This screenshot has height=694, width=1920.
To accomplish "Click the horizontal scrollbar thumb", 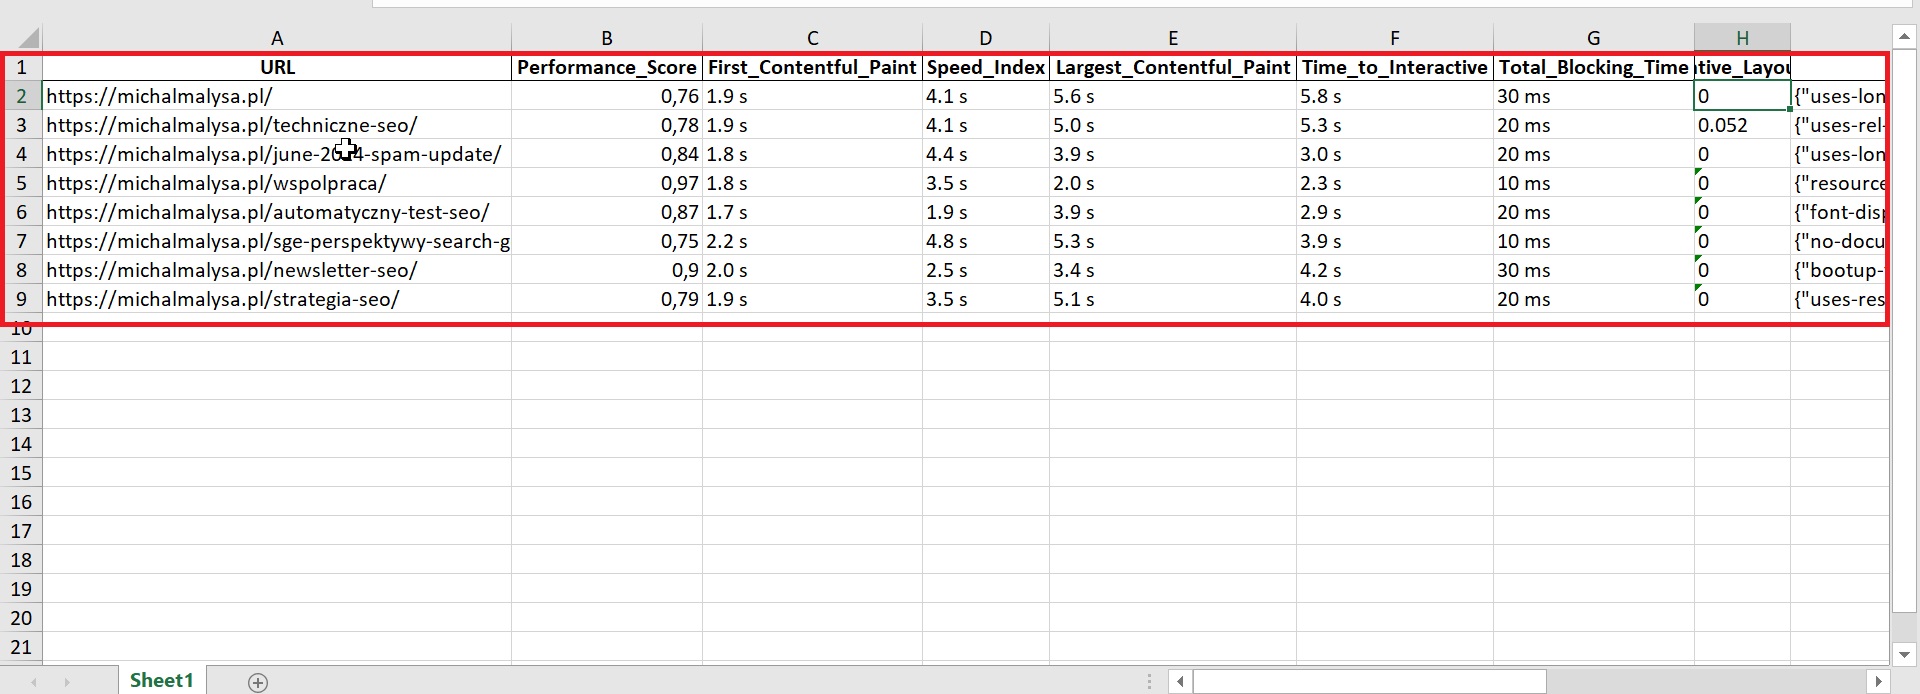I will coord(1370,682).
